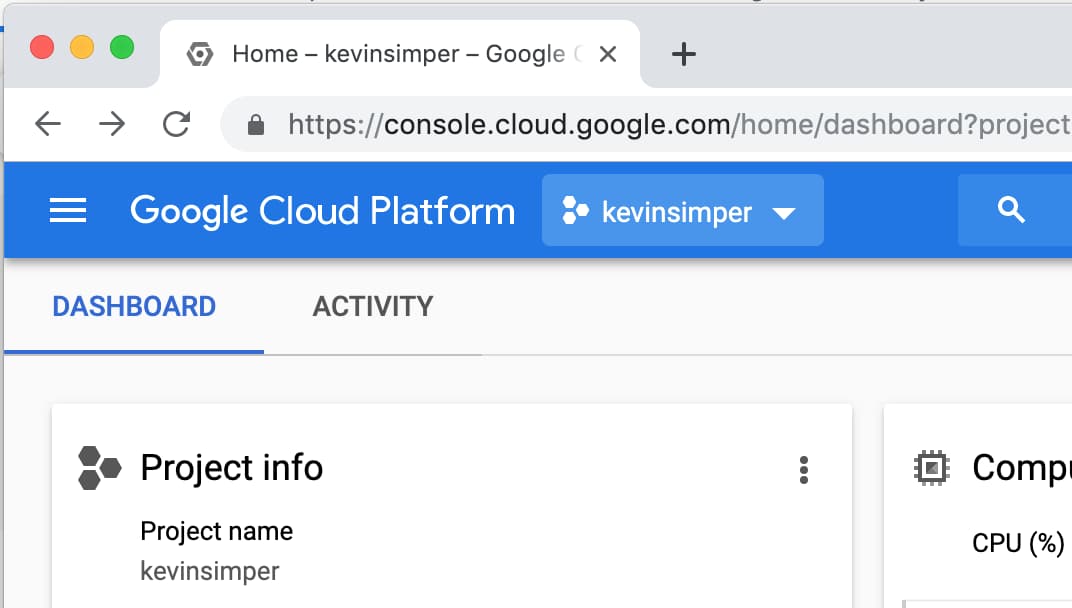This screenshot has width=1072, height=608.
Task: Click the Project info hexagon icon
Action: pos(100,468)
